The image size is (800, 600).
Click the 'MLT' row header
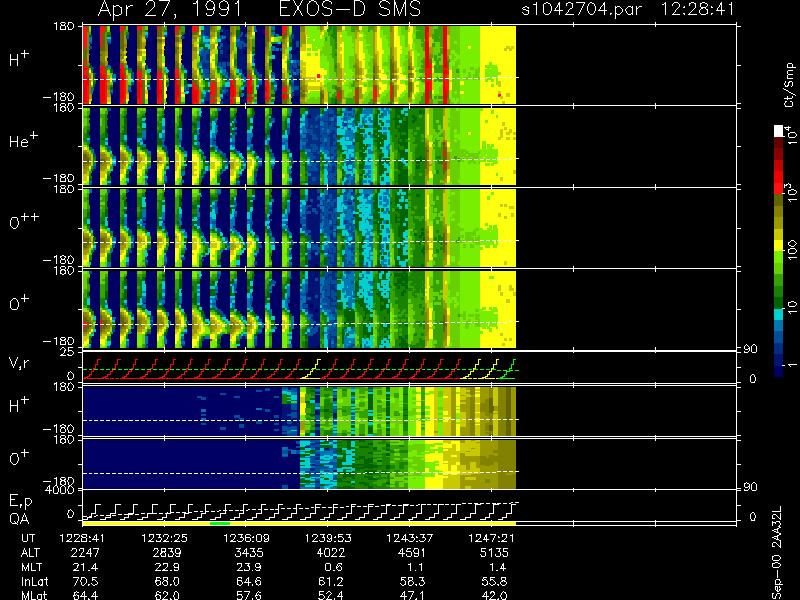click(32, 567)
